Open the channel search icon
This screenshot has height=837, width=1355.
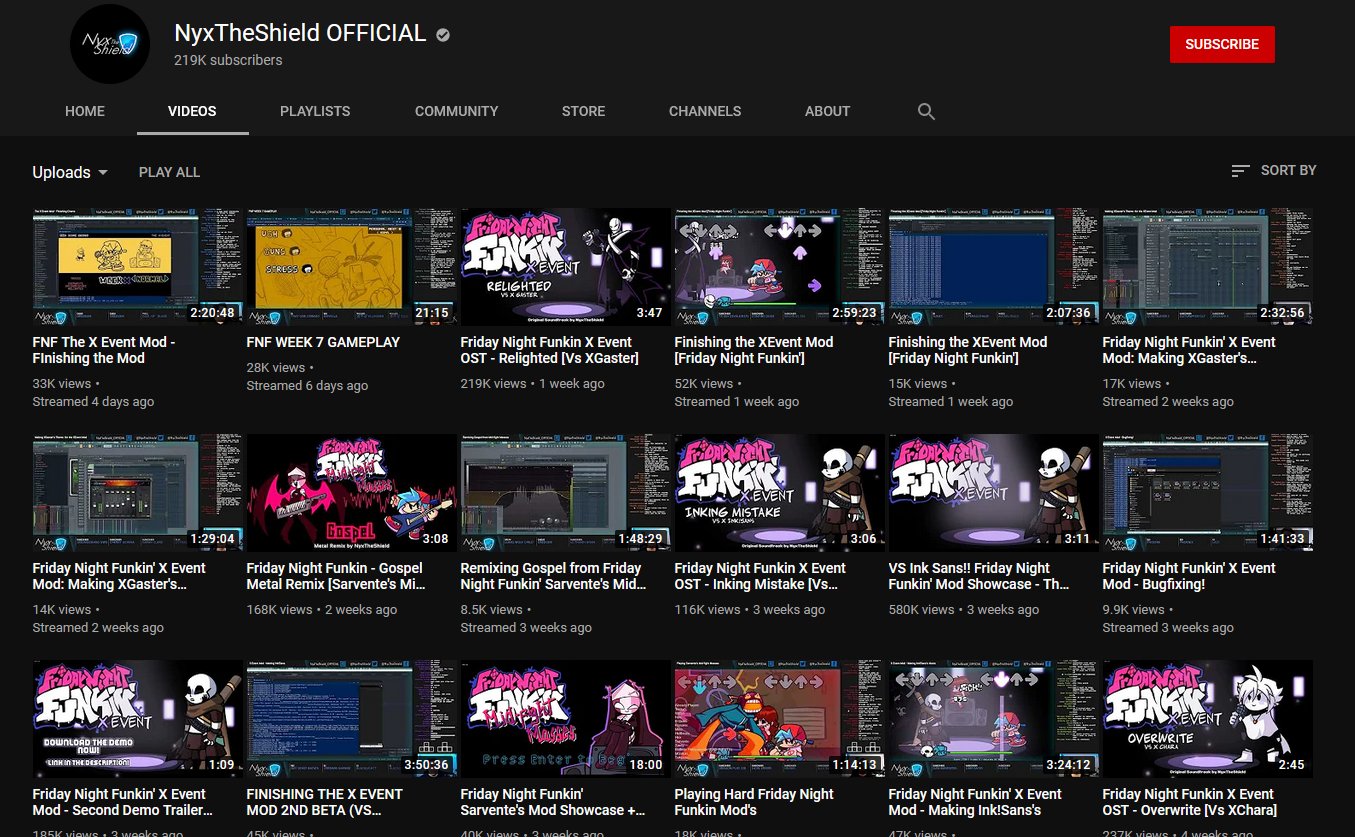coord(926,111)
